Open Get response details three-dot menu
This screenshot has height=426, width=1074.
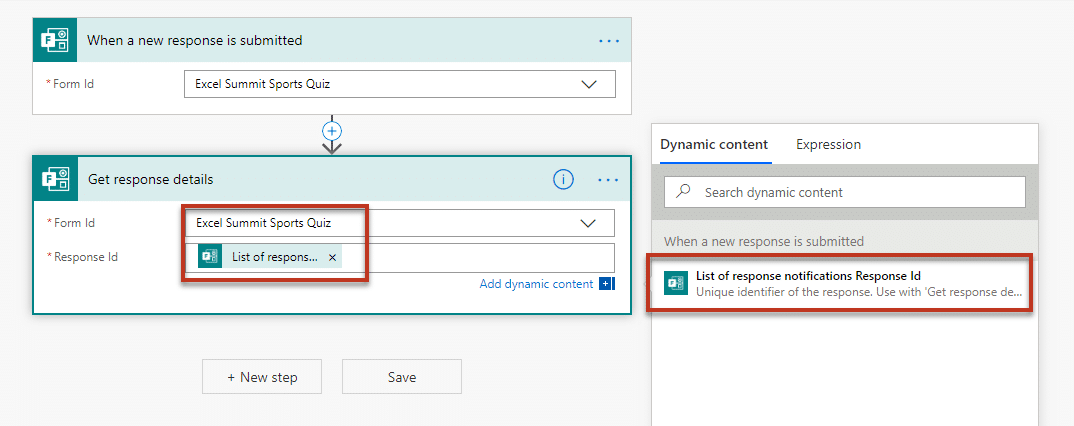(x=609, y=180)
